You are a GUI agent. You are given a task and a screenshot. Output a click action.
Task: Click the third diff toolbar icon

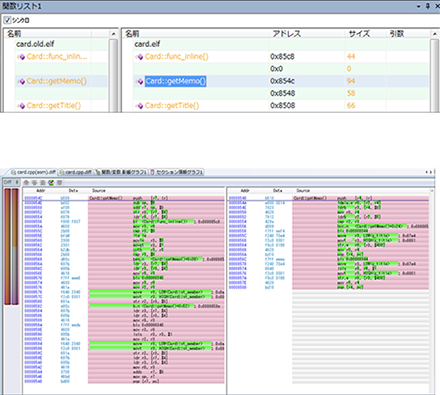click(x=43, y=183)
